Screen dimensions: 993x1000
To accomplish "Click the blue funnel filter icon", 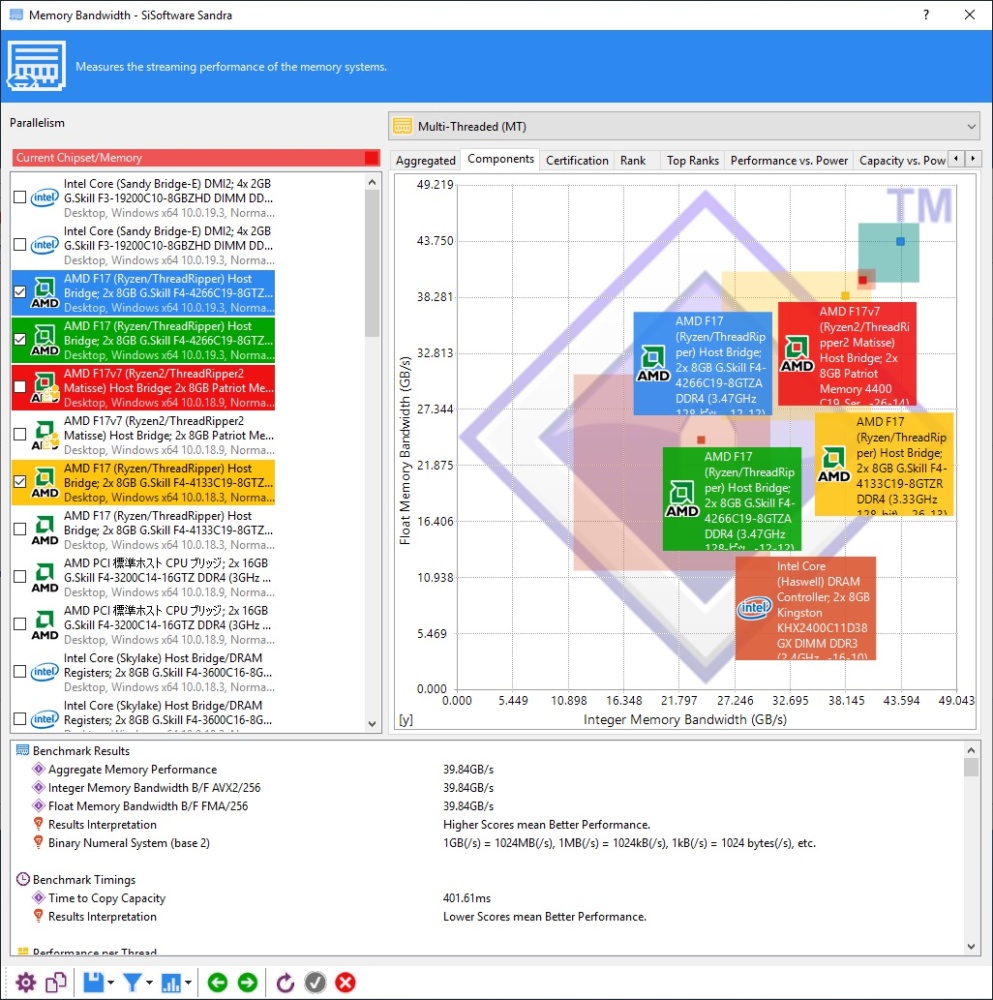I will coord(132,982).
